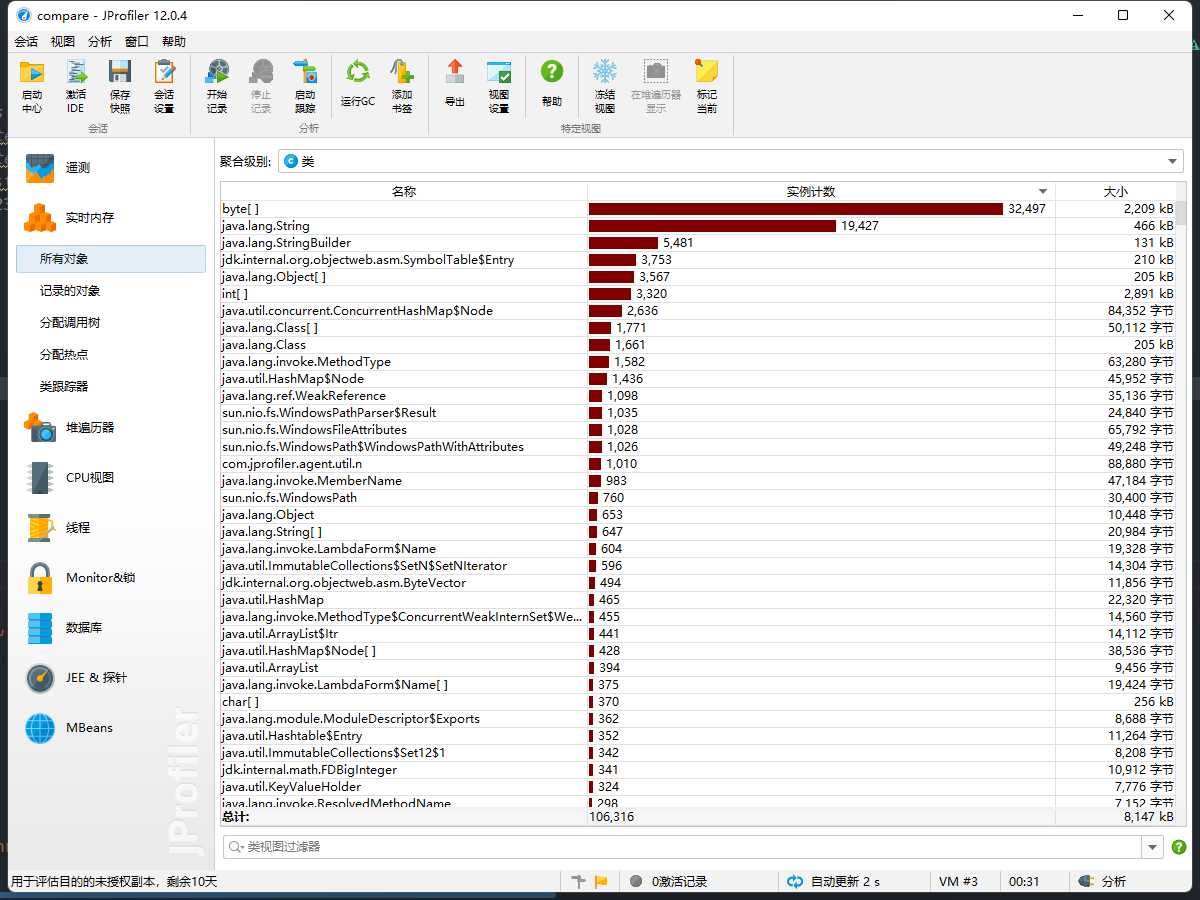Screen dimensions: 1200x900
Task: Open the 分析 menu
Action: coord(99,41)
